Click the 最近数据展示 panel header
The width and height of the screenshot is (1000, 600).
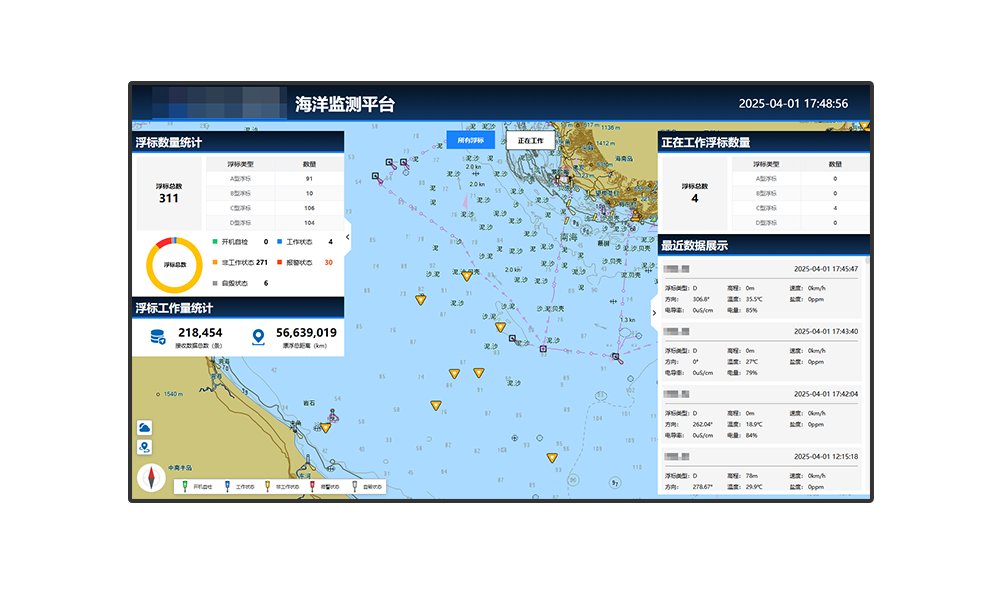pos(763,245)
